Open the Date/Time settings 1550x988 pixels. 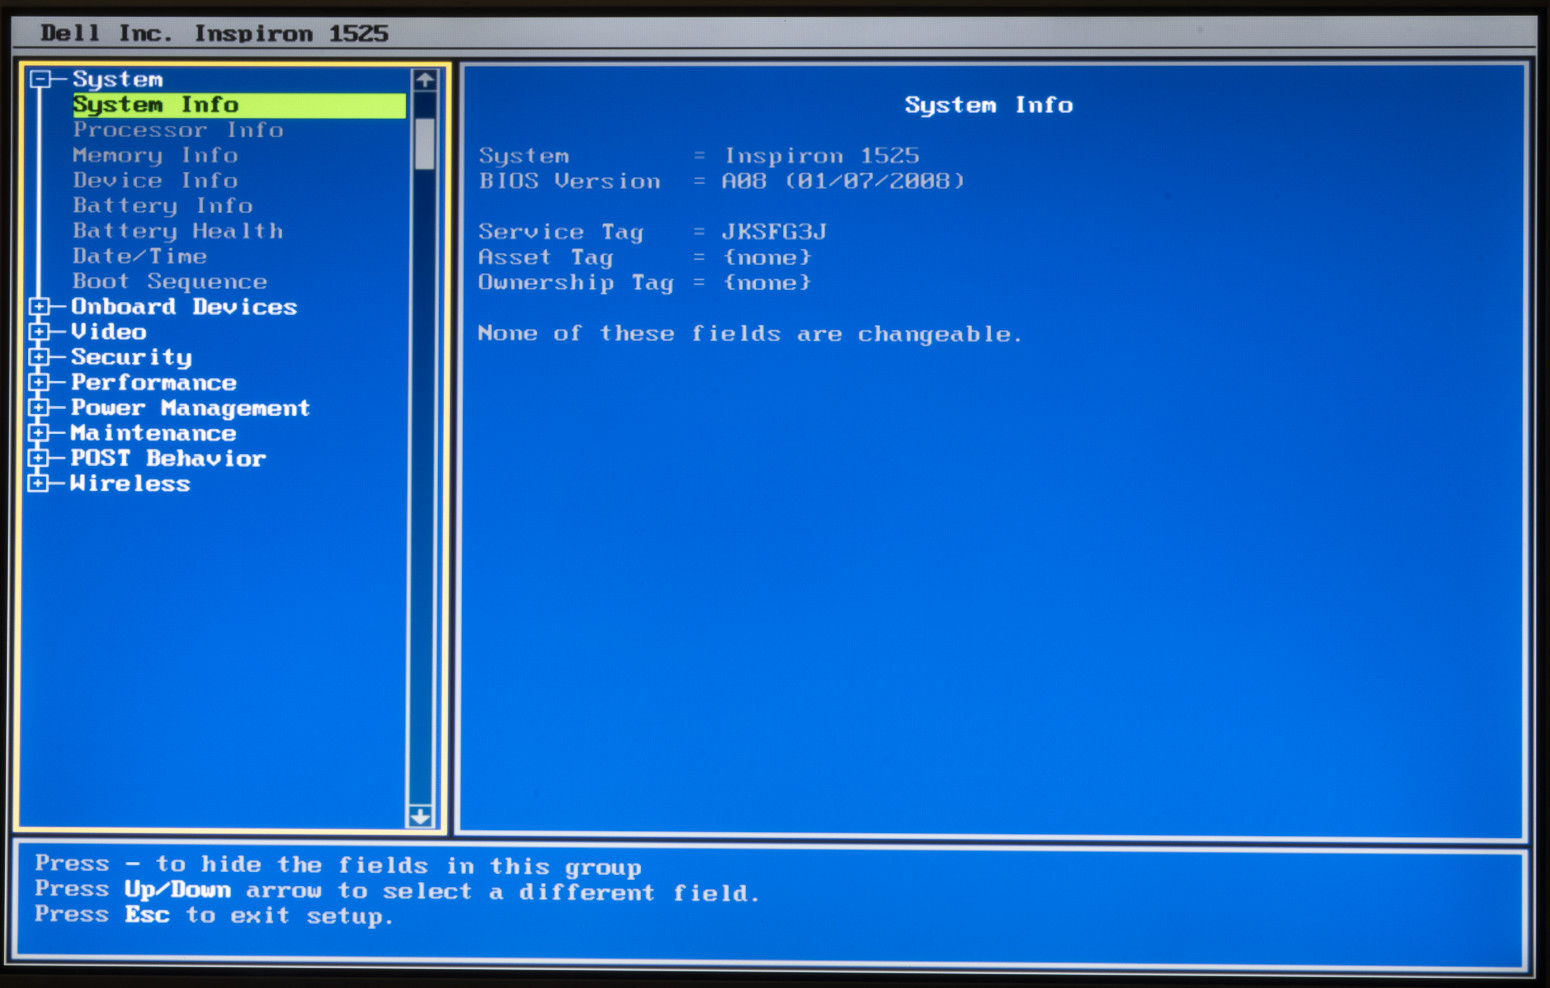click(140, 256)
